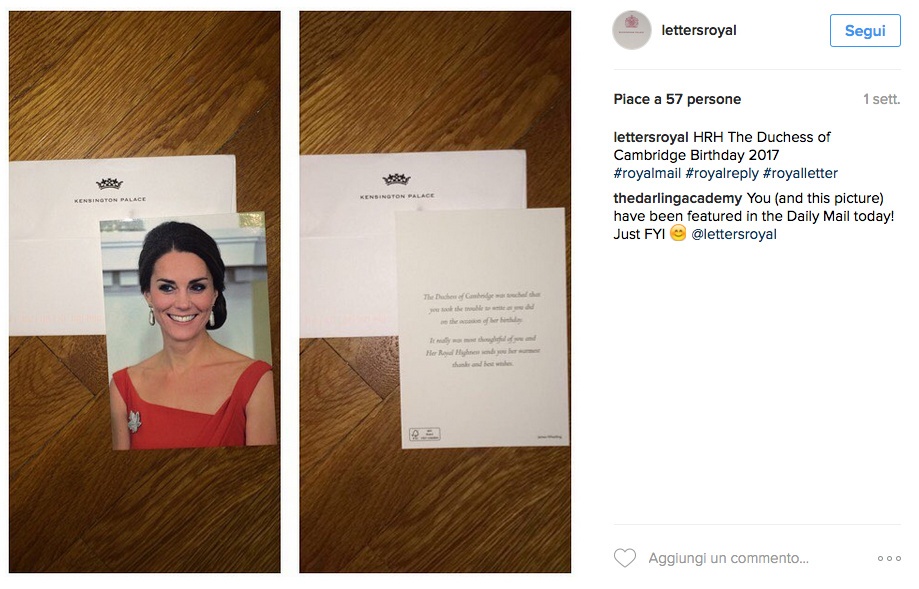
Task: Click the left Kensington Palace envelope crest
Action: click(x=110, y=184)
